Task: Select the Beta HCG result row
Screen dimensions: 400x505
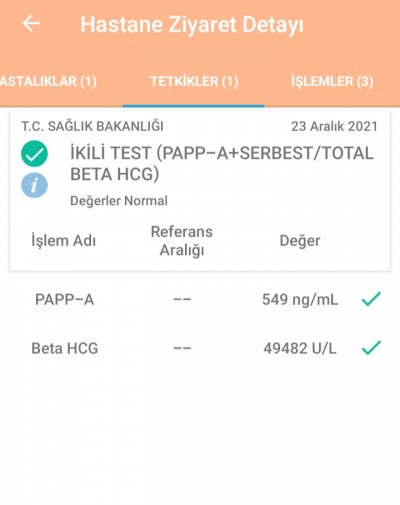Action: 200,348
